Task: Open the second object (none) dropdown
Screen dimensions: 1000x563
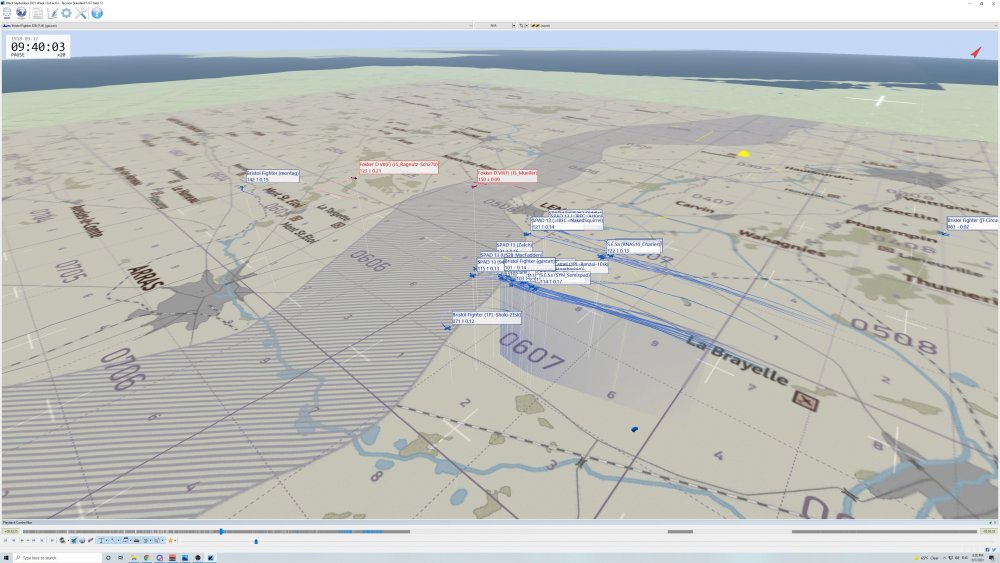Action: pos(765,26)
